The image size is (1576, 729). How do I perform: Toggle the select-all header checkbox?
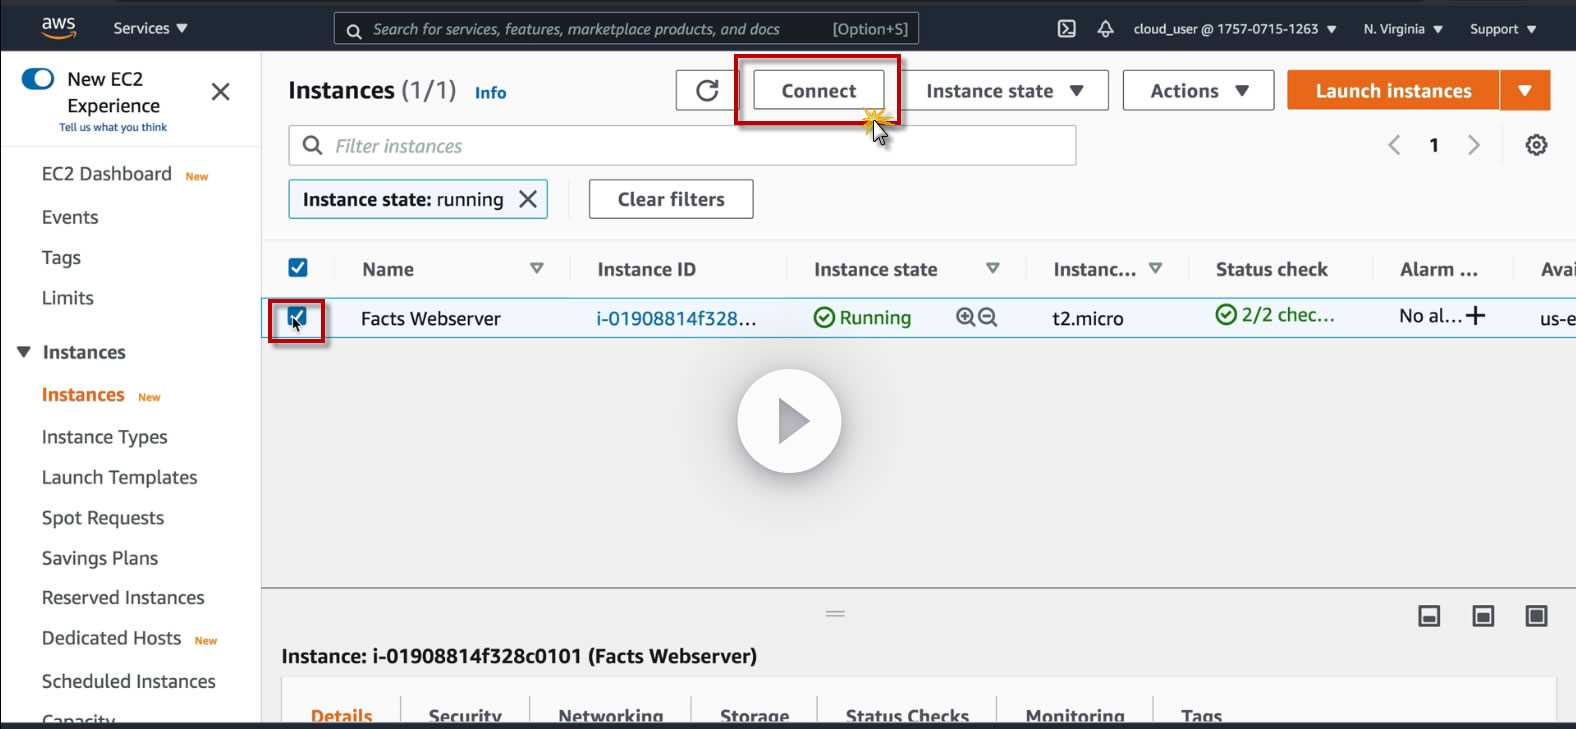pyautogui.click(x=297, y=268)
